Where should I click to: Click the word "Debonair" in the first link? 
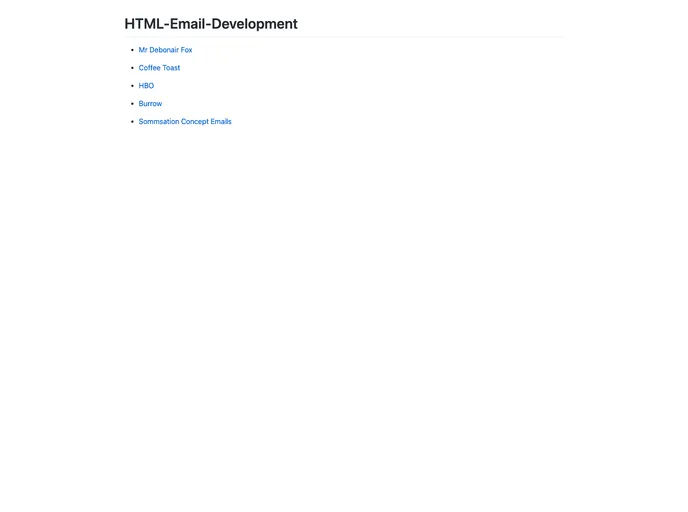(x=164, y=50)
